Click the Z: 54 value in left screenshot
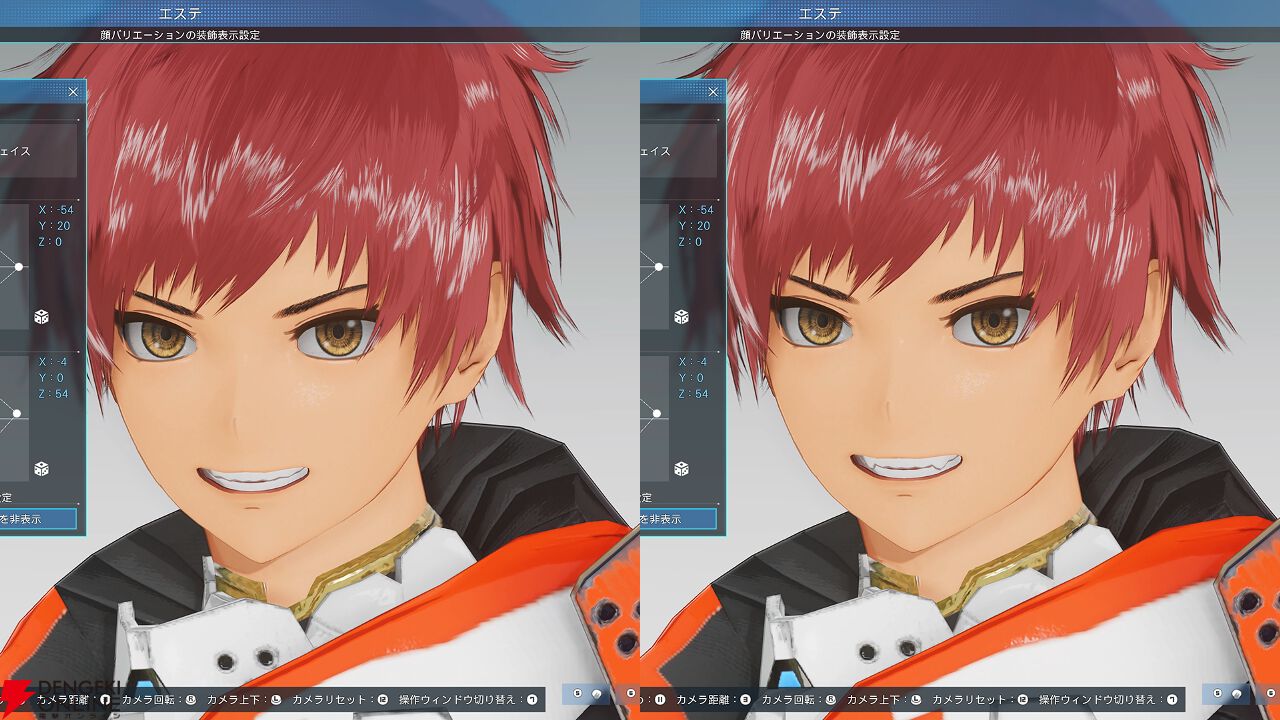Image resolution: width=1280 pixels, height=720 pixels. point(54,394)
